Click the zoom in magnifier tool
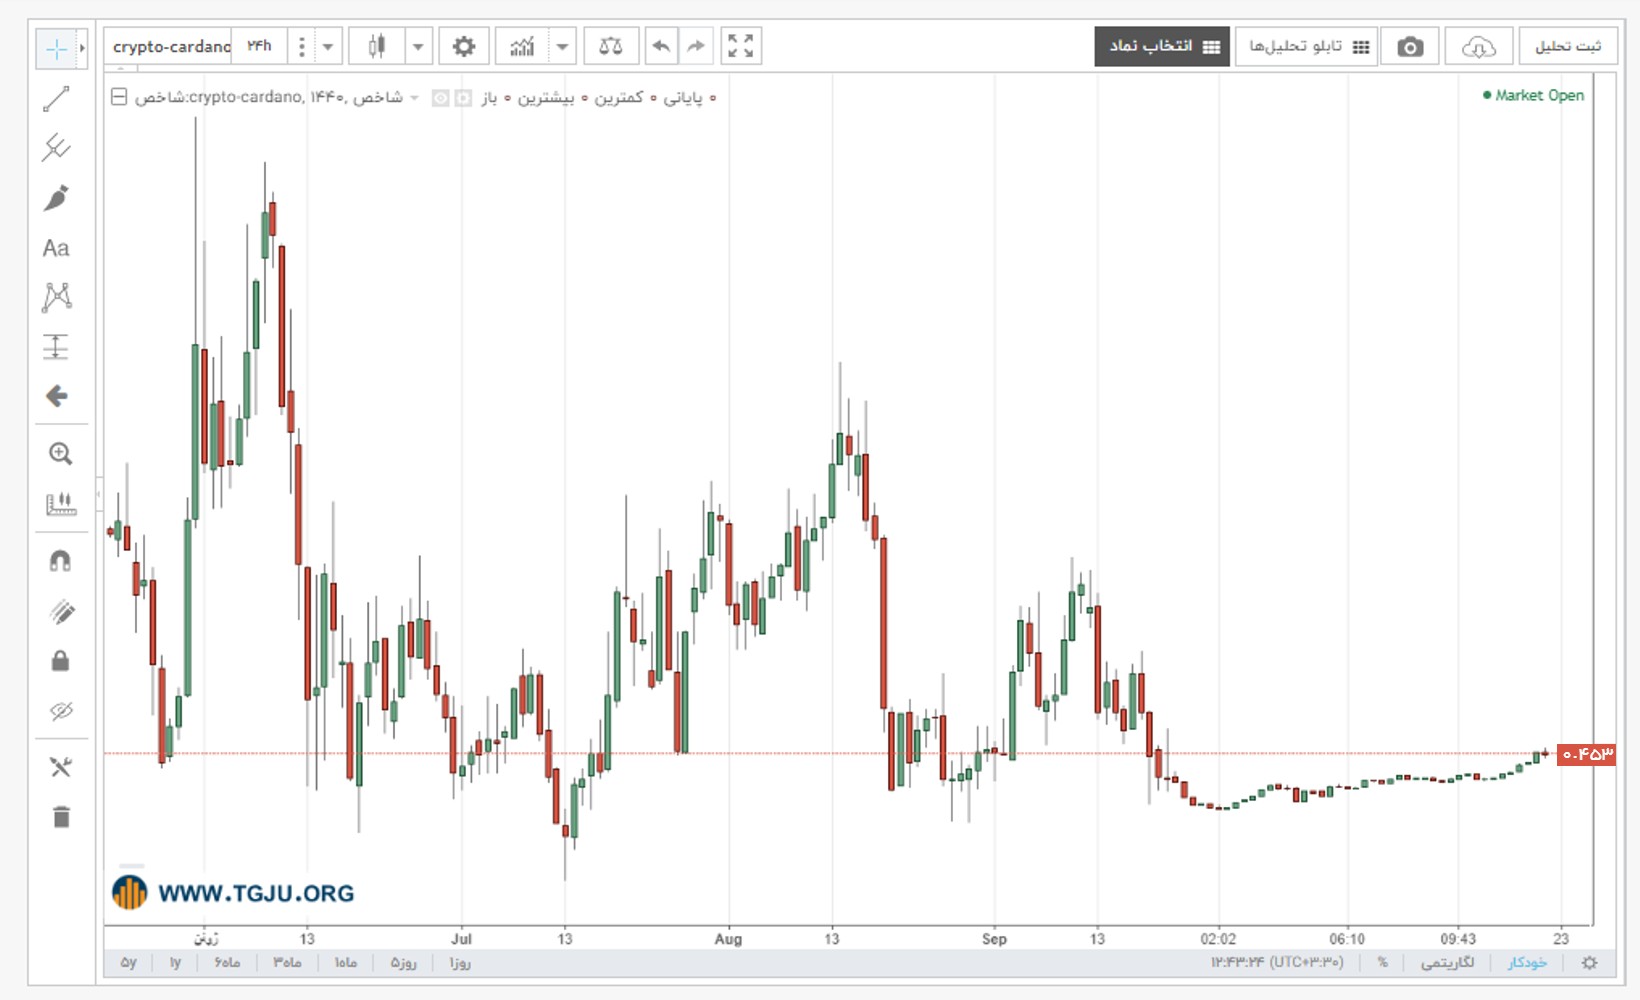Screen dimensions: 1640x1000 (x=60, y=454)
